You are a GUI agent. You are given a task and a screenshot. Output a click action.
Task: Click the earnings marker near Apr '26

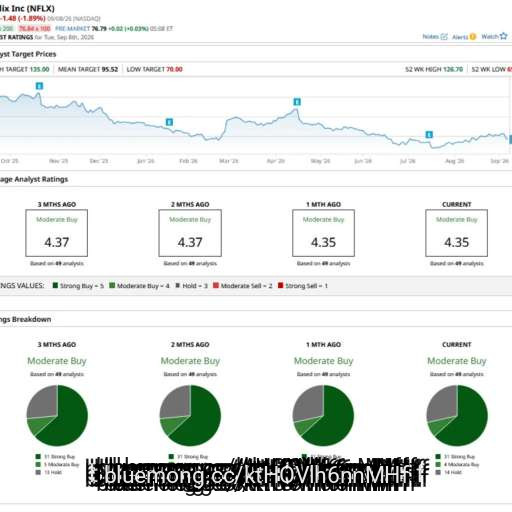[x=297, y=102]
